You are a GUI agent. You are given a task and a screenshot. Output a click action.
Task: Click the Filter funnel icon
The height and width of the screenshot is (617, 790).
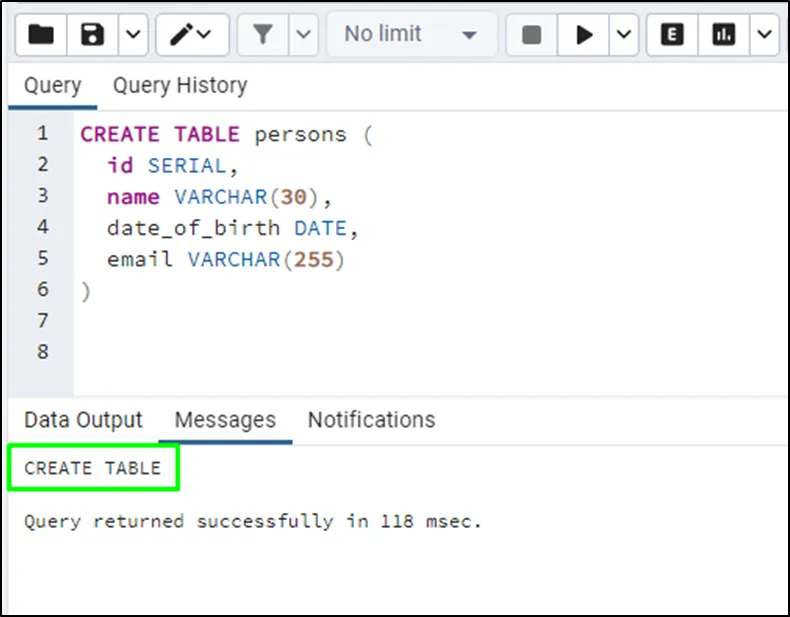click(263, 35)
